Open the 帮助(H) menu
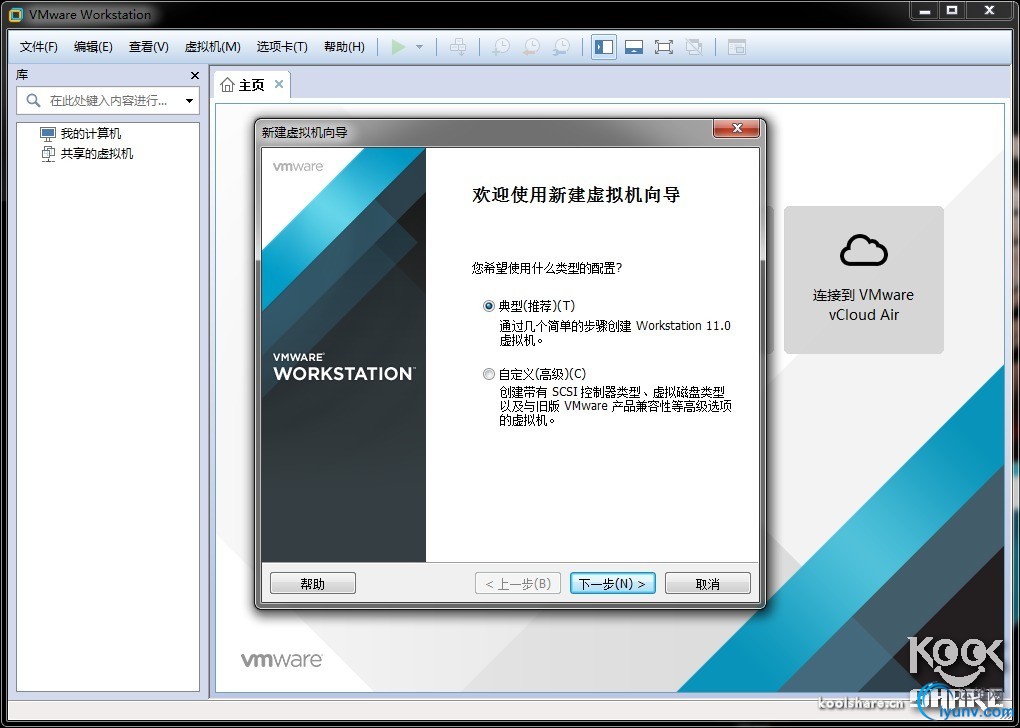This screenshot has height=728, width=1020. (344, 47)
